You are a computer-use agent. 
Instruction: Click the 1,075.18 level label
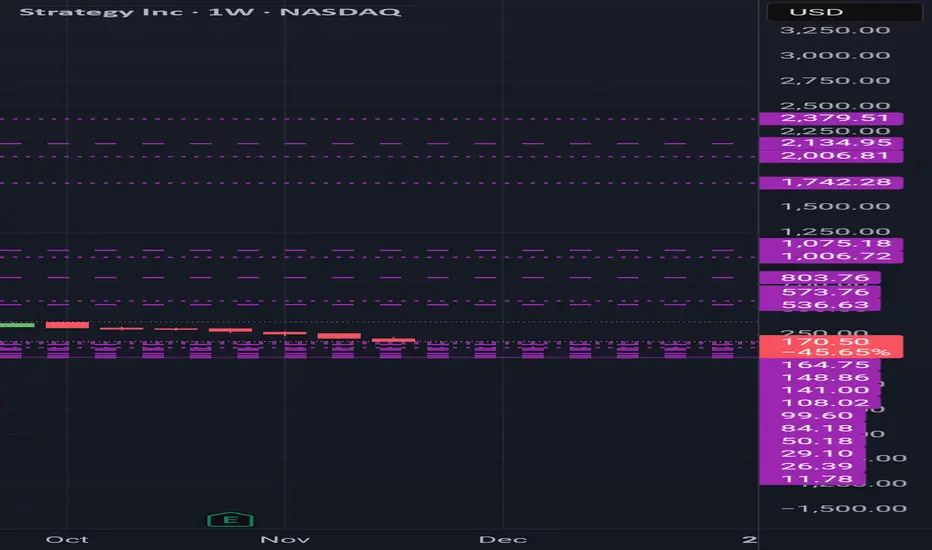[830, 243]
